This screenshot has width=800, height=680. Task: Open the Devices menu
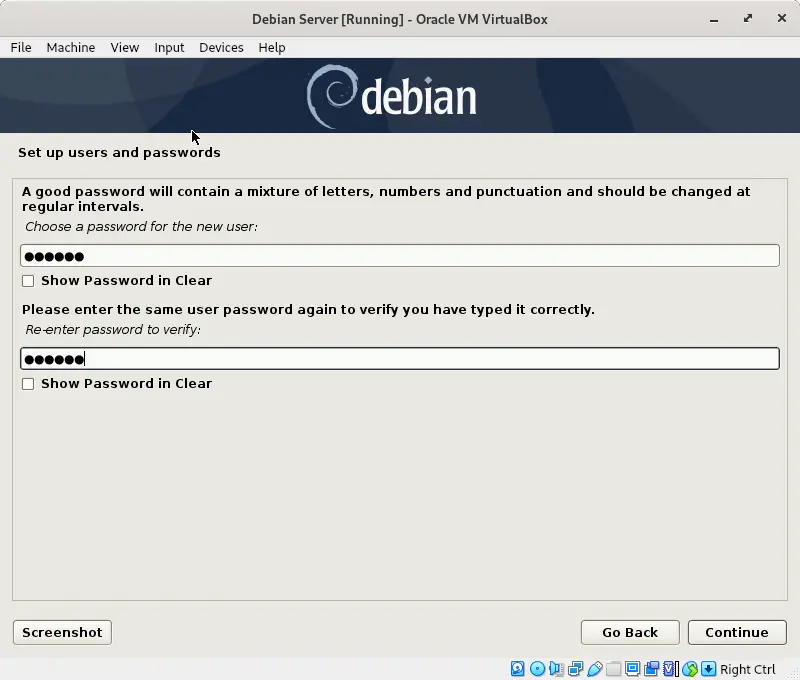click(x=221, y=47)
